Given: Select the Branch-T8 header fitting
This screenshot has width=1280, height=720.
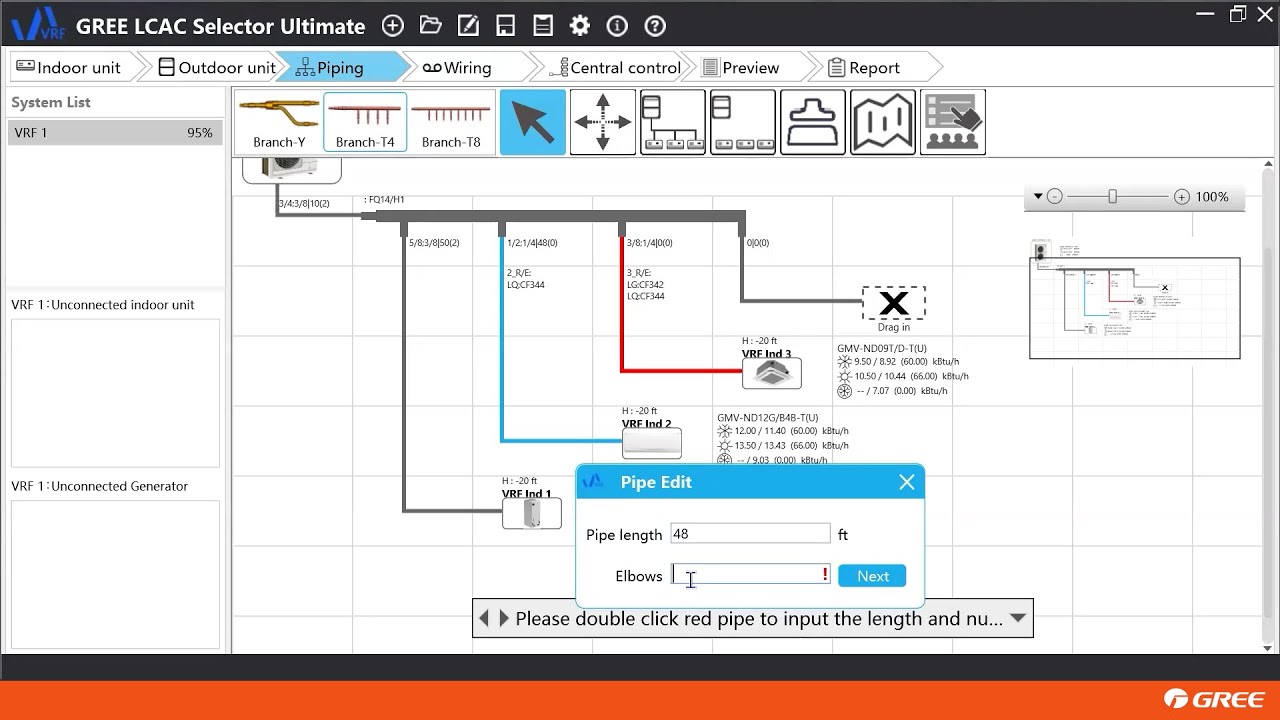Looking at the screenshot, I should (x=451, y=122).
